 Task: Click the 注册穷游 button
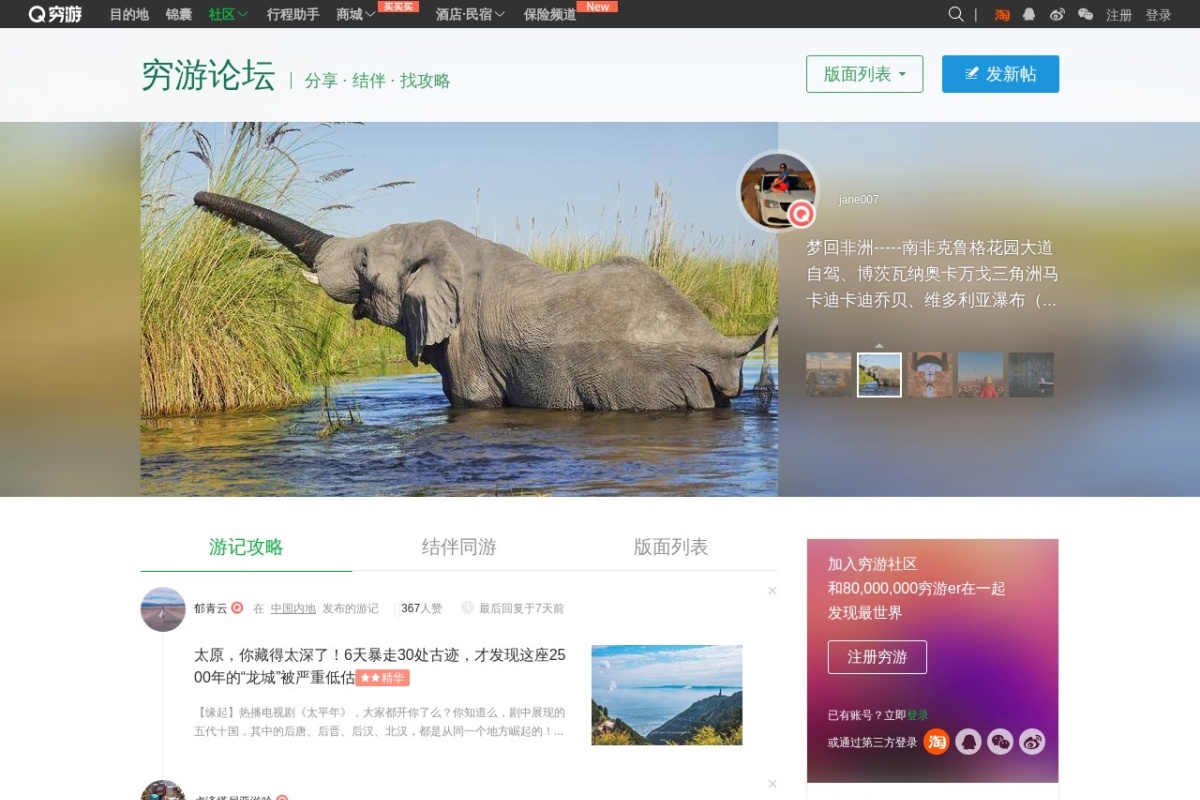pyautogui.click(x=877, y=657)
